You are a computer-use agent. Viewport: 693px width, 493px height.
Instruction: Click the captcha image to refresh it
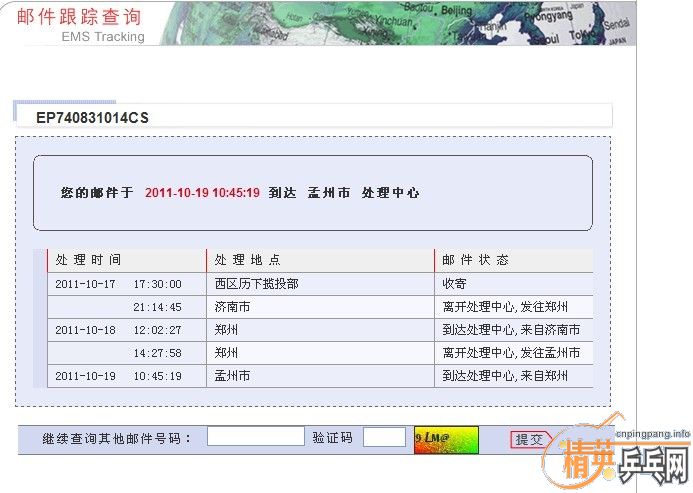point(446,439)
